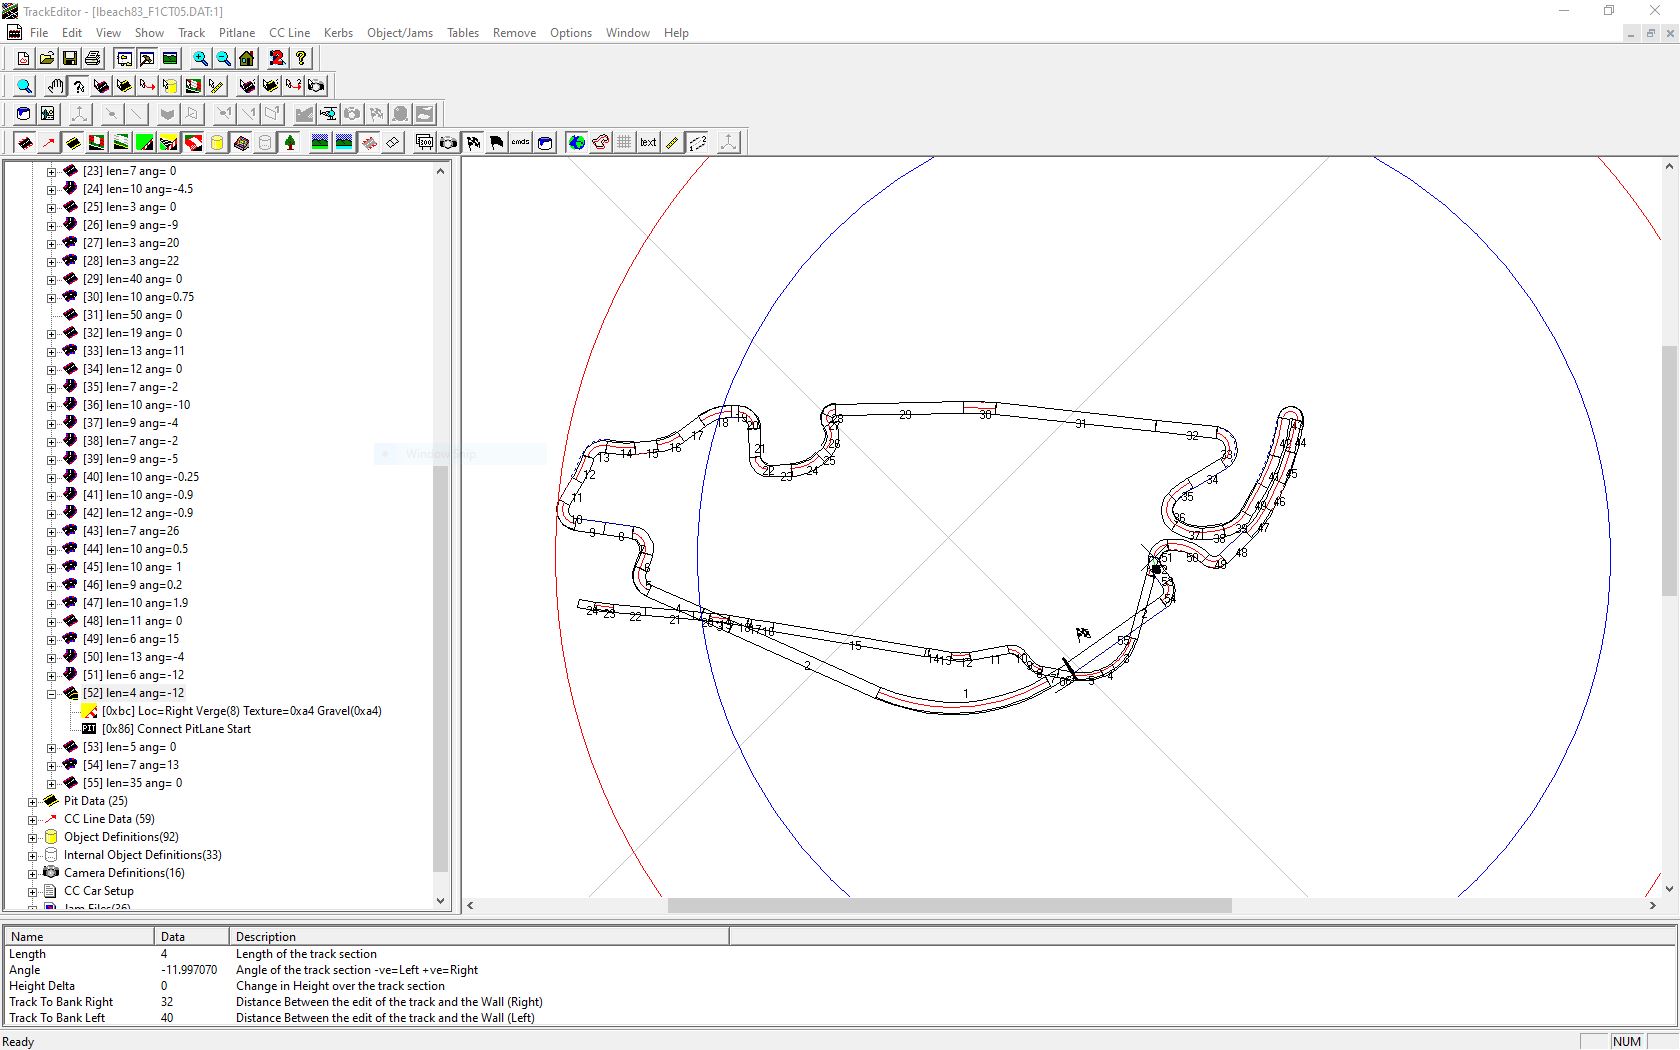Collapse track section [52] len=4 ang=-12

point(52,693)
